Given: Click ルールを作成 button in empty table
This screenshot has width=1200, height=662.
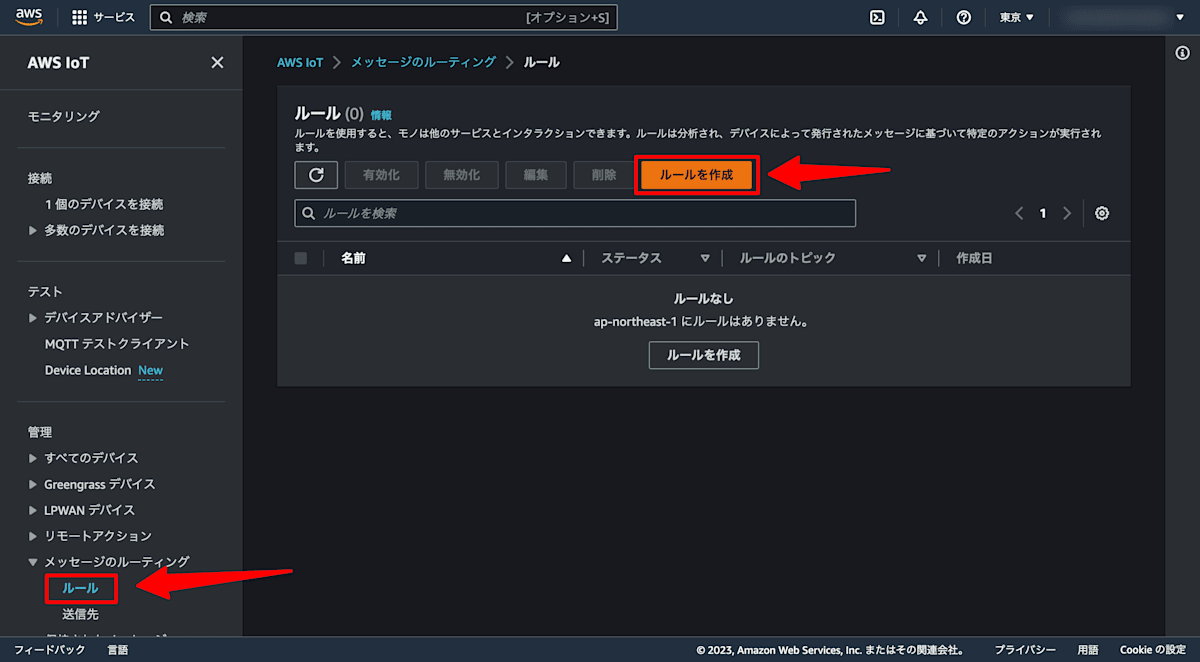Looking at the screenshot, I should [x=704, y=355].
